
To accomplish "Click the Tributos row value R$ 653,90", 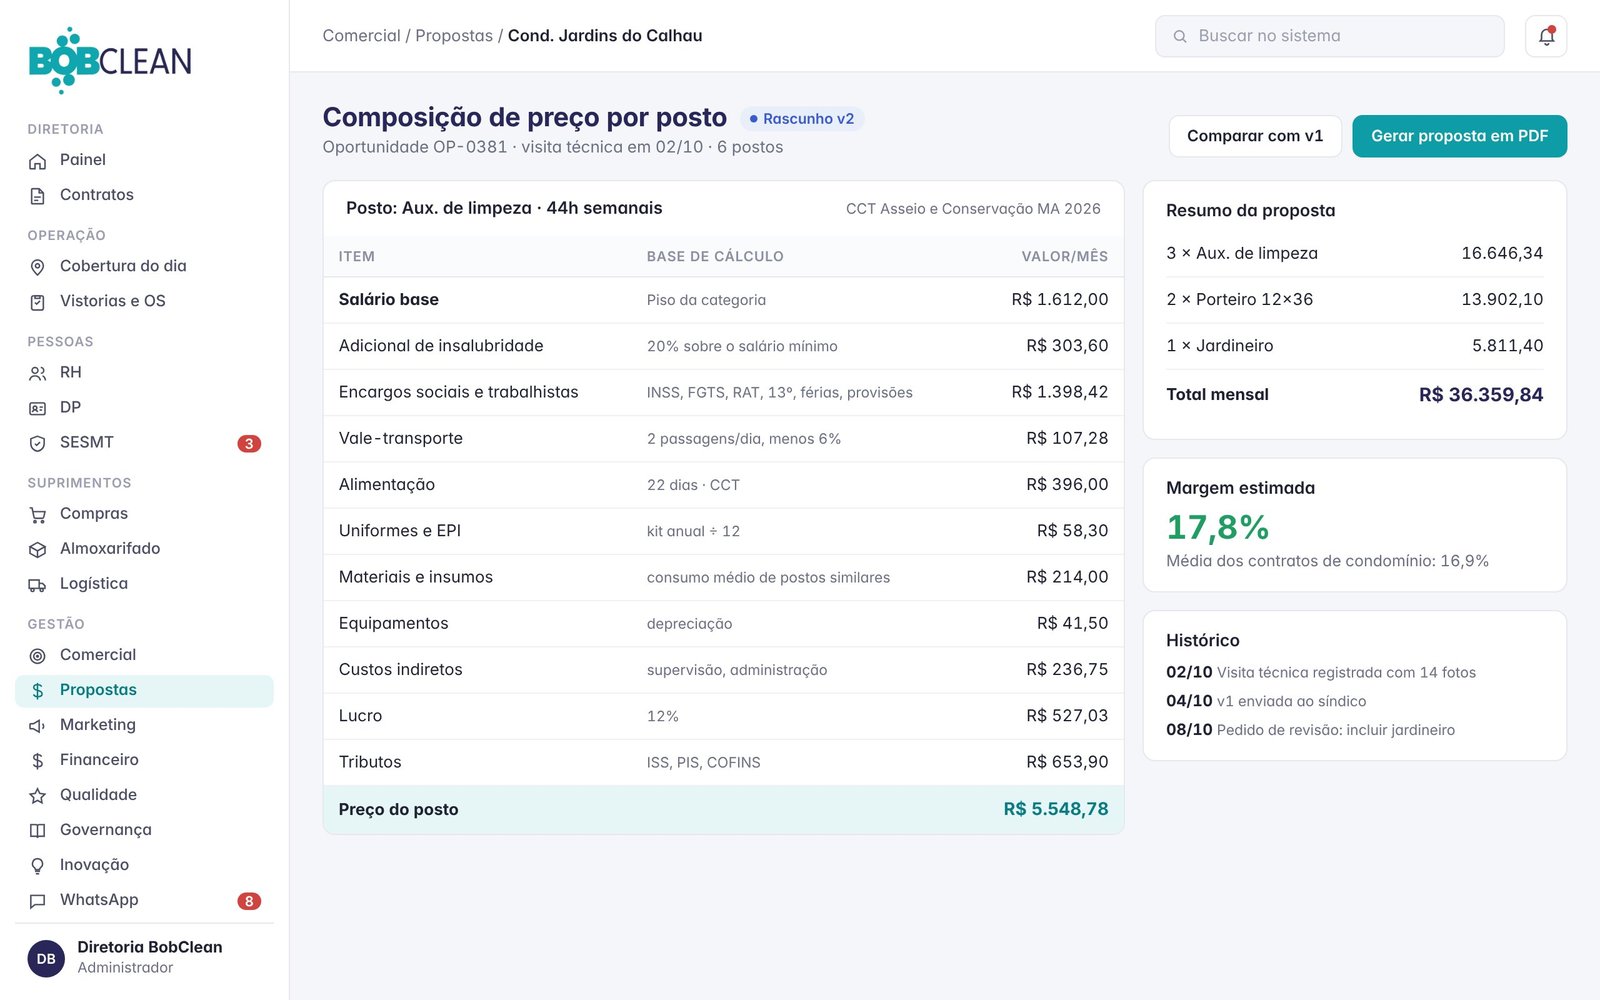I will point(1067,762).
